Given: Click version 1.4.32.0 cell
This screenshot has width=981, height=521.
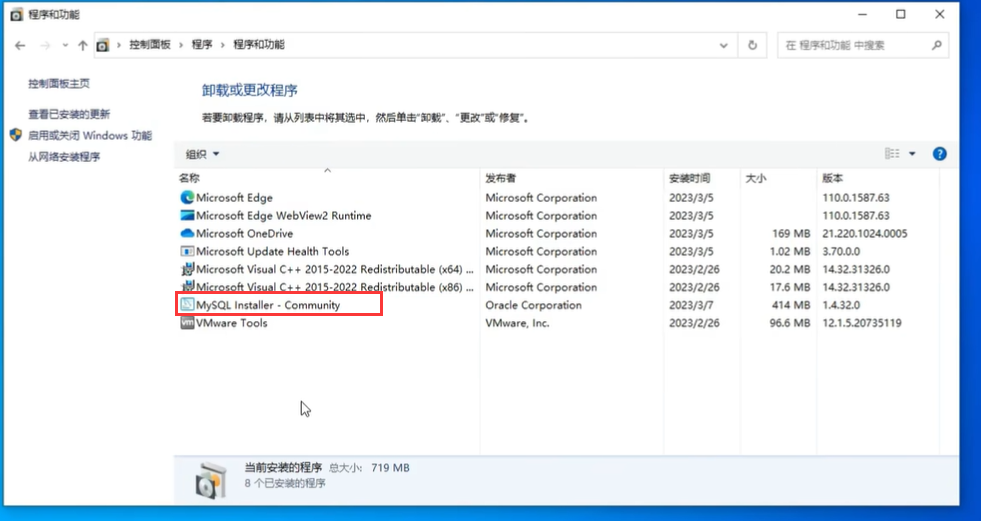Looking at the screenshot, I should (841, 305).
